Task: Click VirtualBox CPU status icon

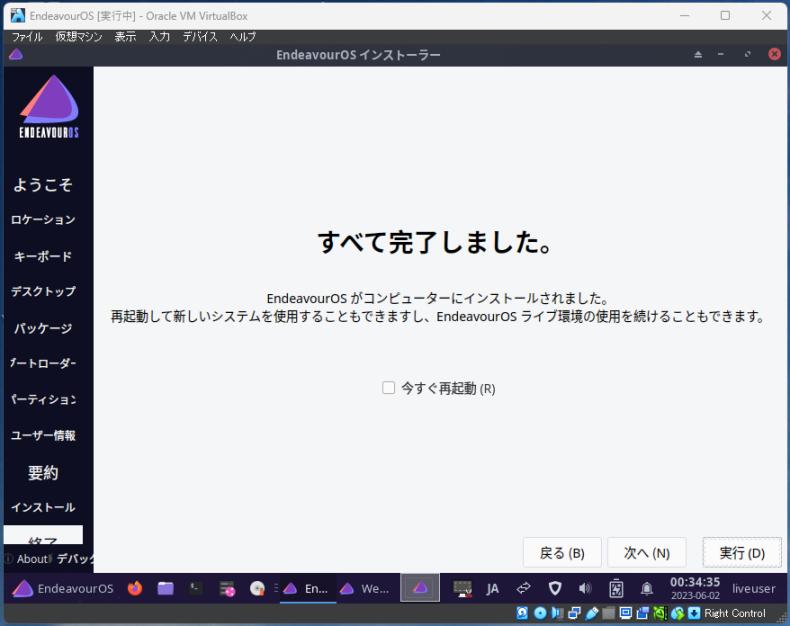Action: pyautogui.click(x=660, y=613)
